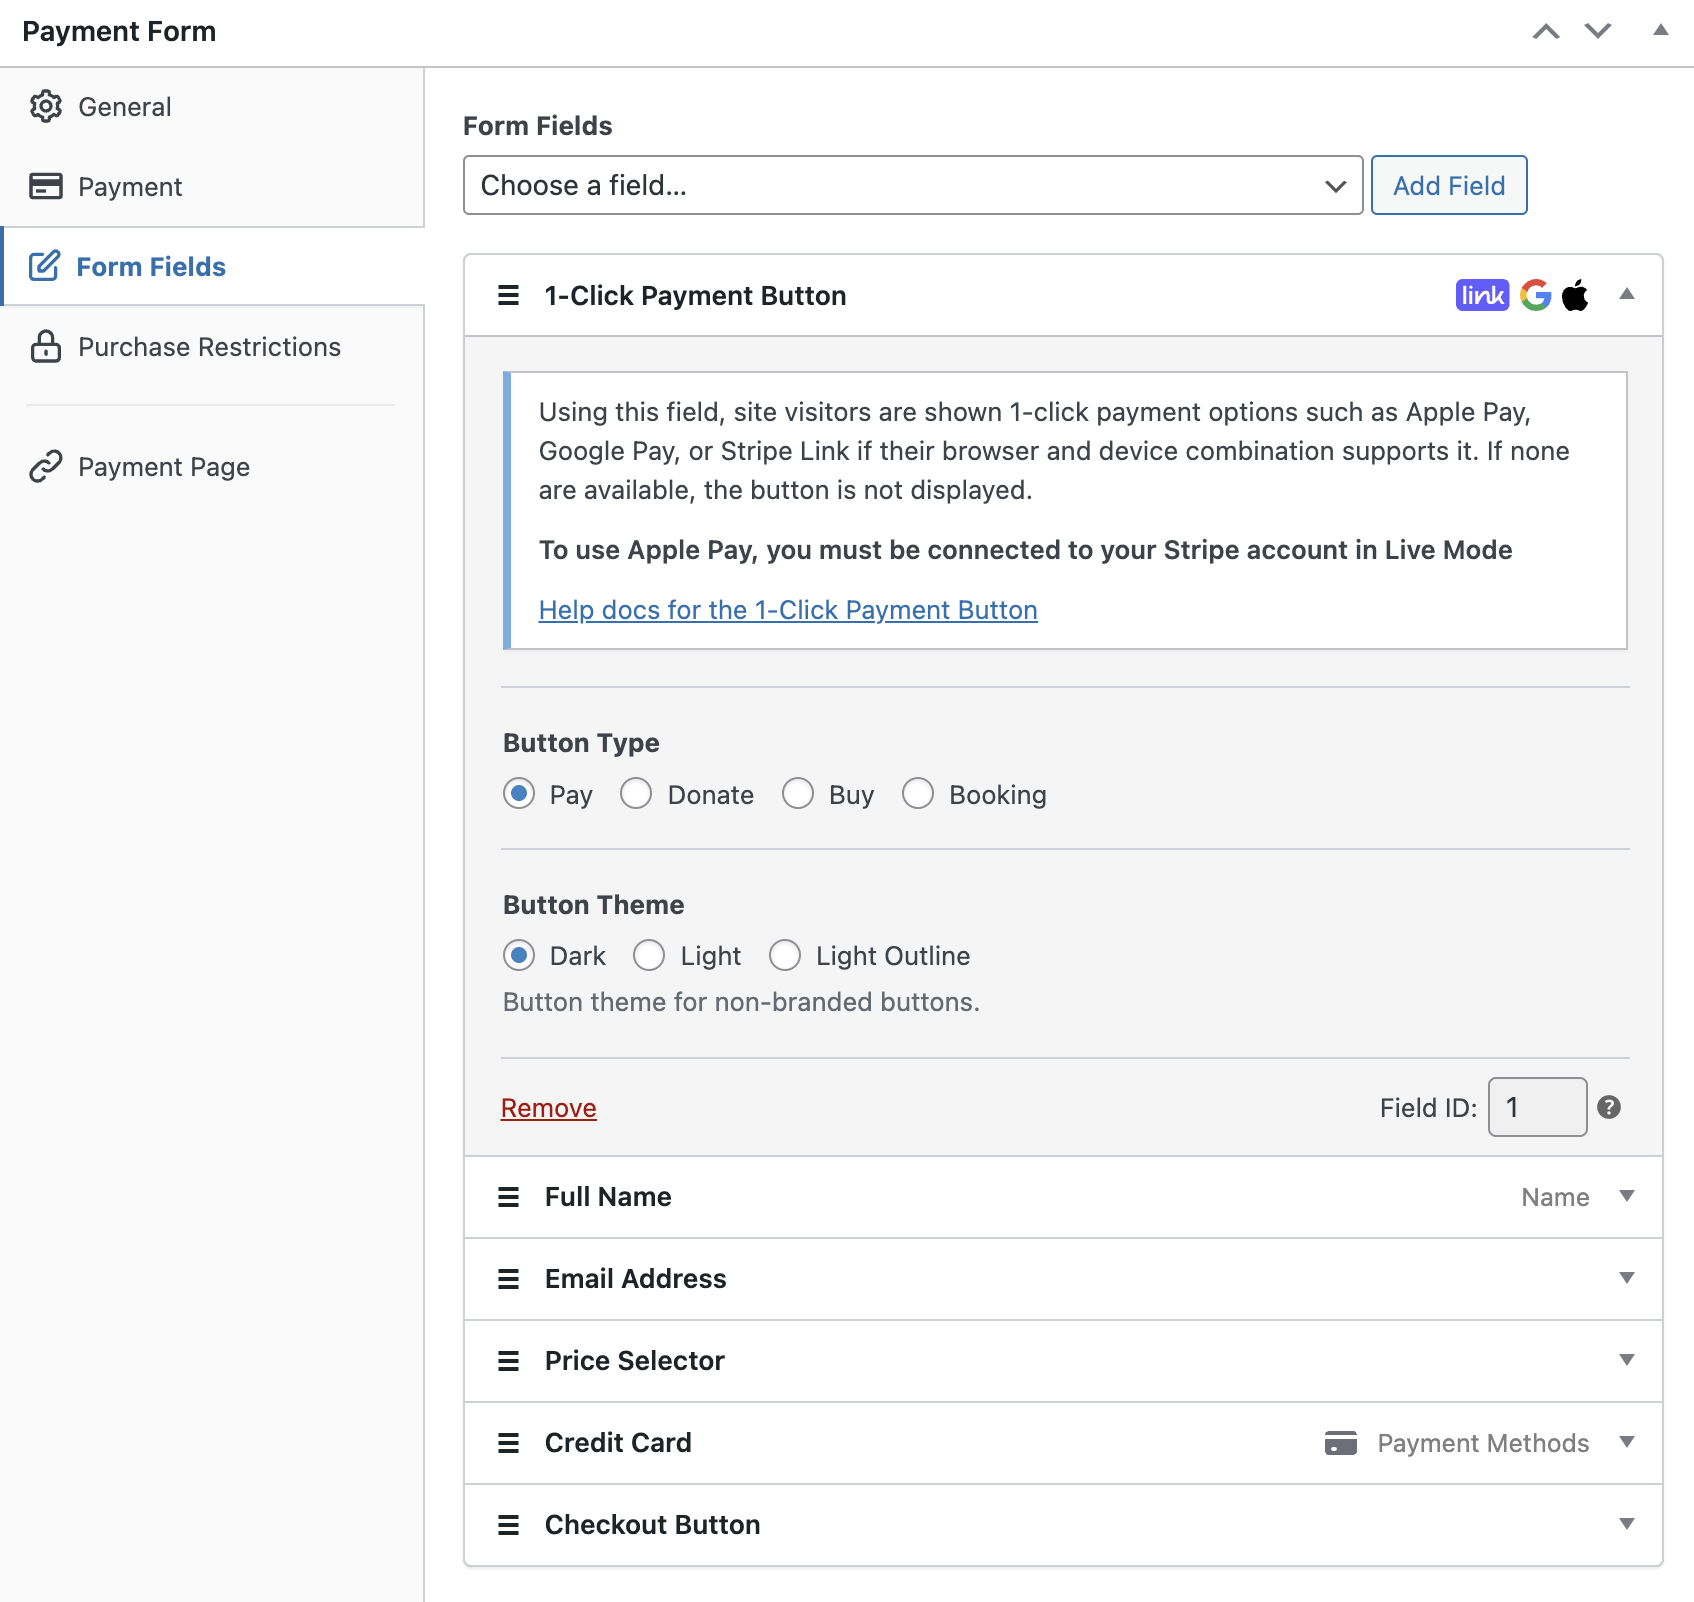Open the Purchase Restrictions tab

coord(212,347)
